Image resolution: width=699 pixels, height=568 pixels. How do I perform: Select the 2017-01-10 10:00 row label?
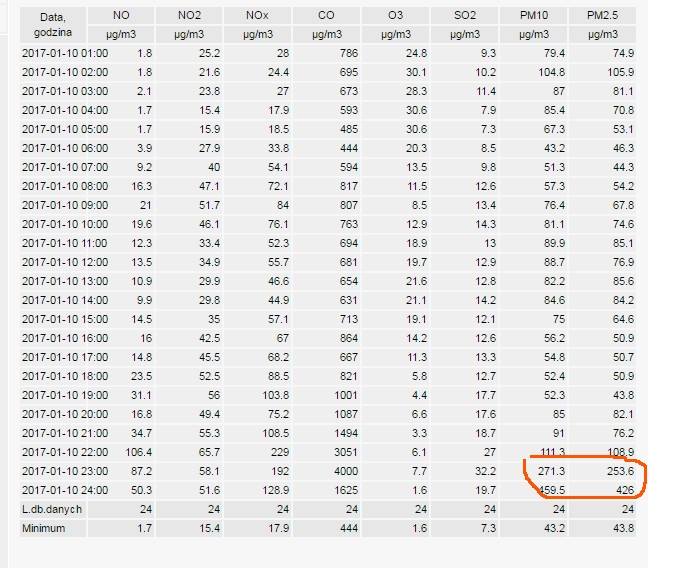pyautogui.click(x=65, y=224)
